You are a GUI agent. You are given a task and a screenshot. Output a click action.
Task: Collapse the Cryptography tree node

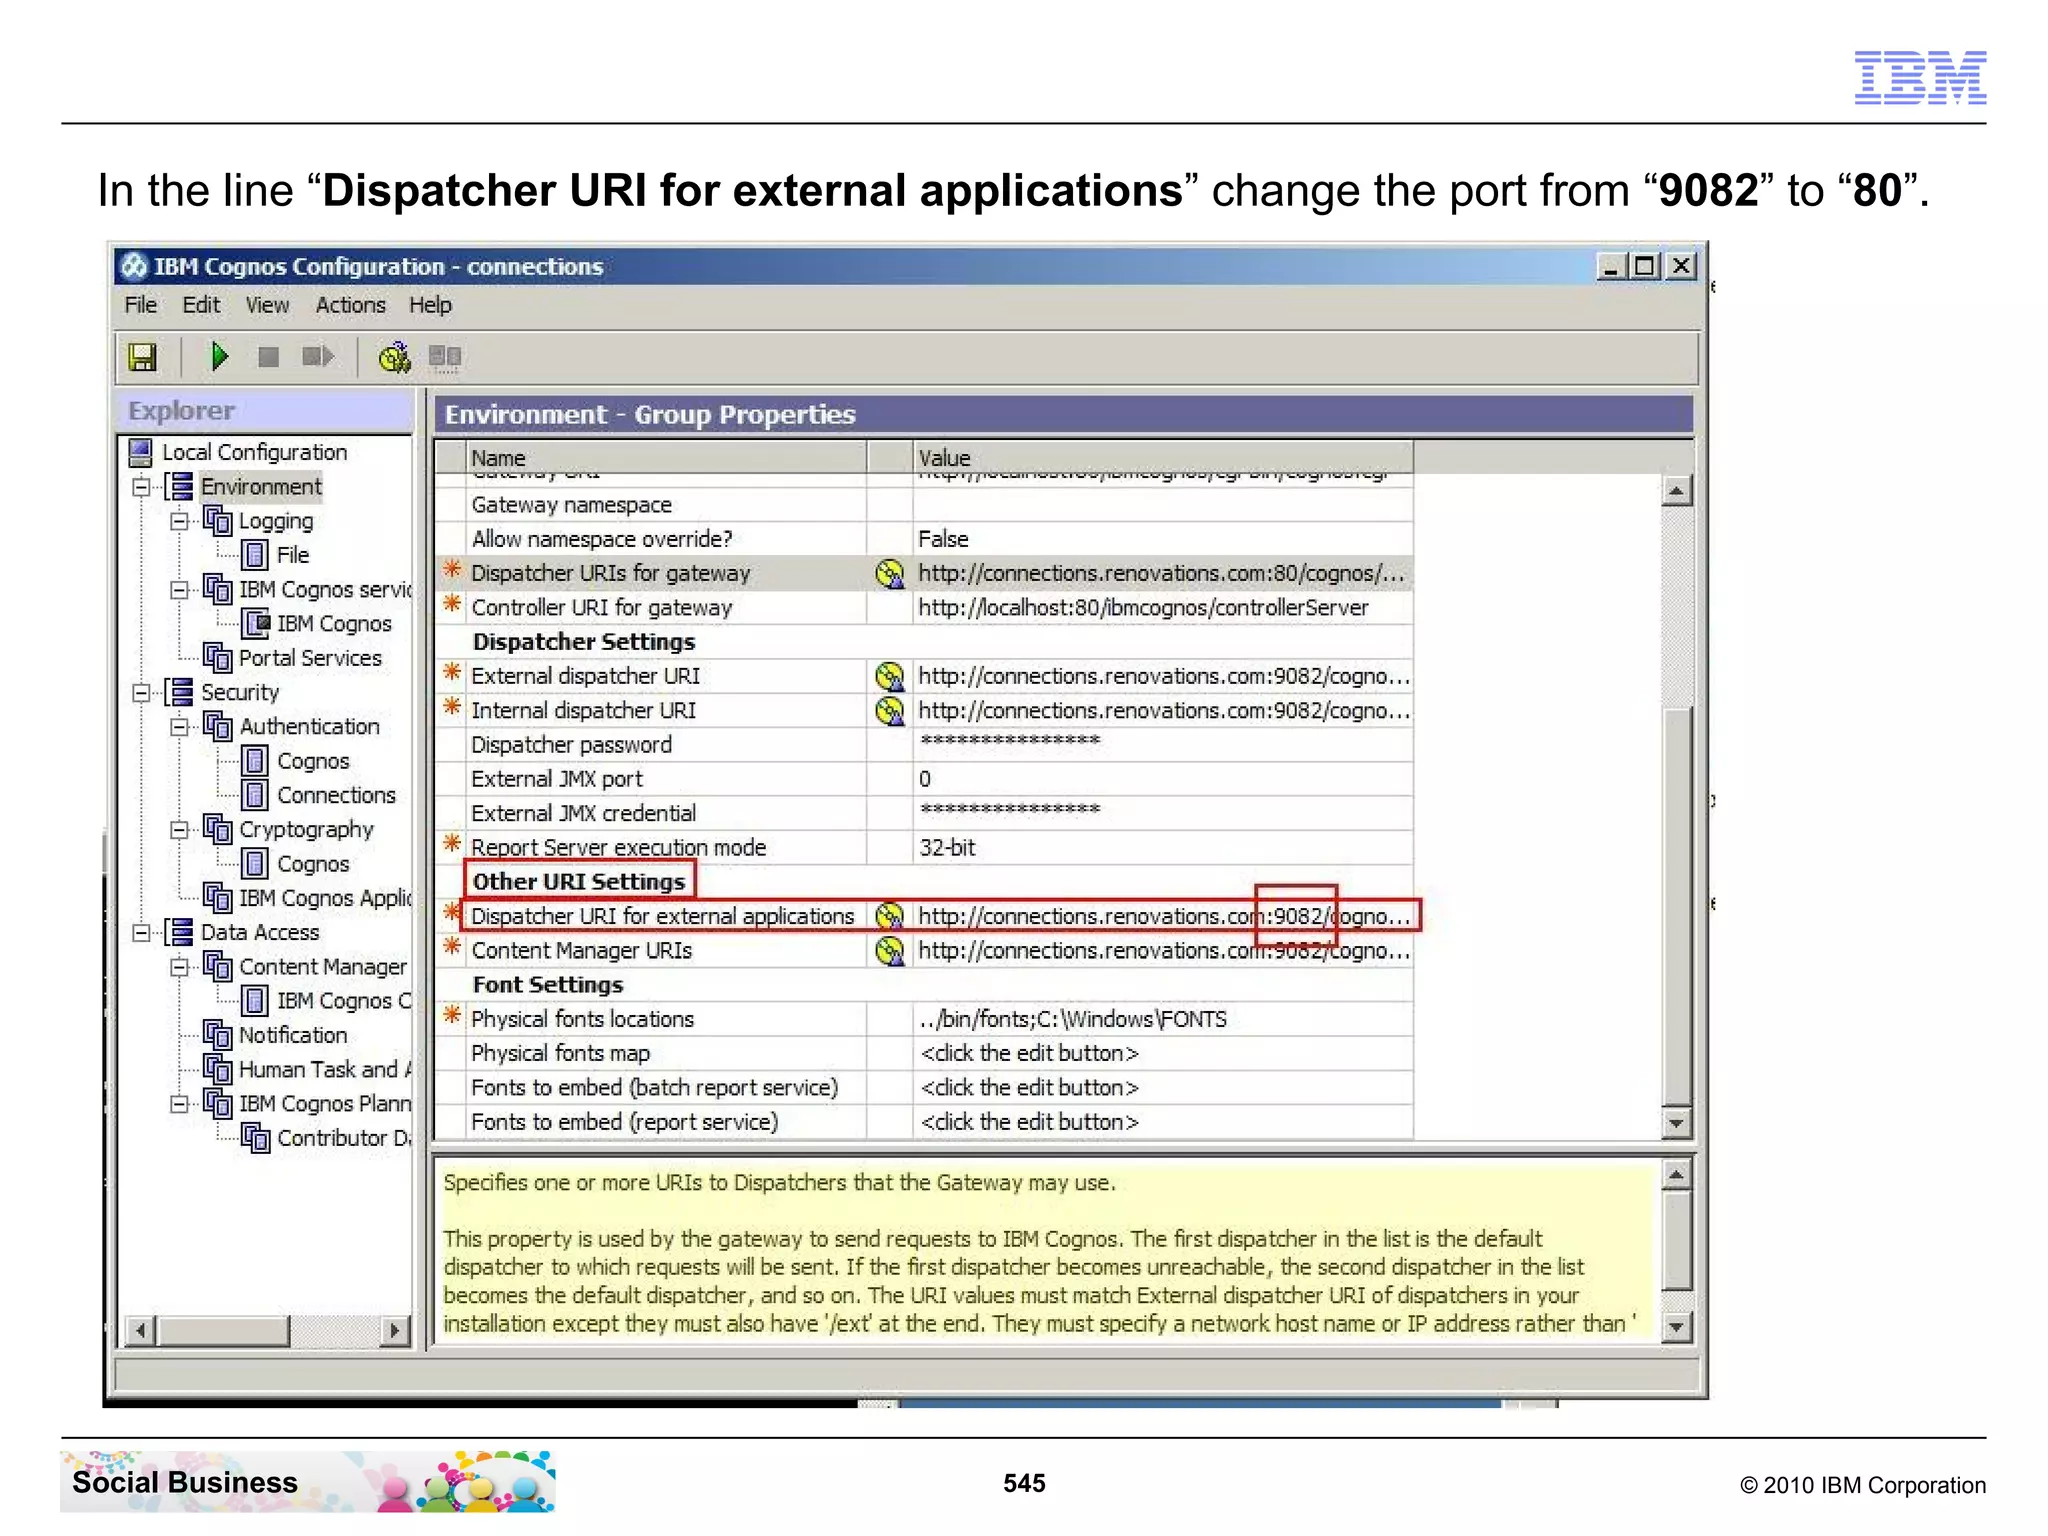179,830
